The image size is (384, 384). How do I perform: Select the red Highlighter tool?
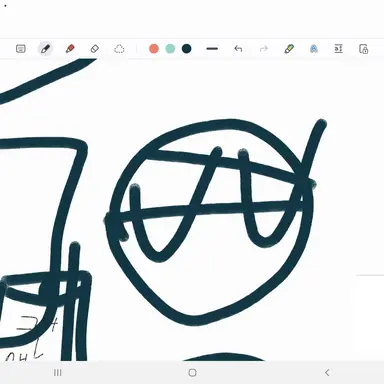click(70, 49)
